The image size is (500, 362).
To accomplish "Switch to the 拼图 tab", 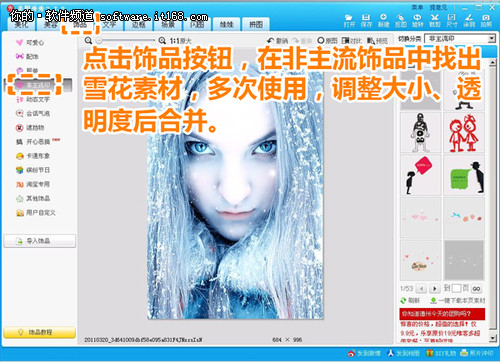I will click(256, 24).
